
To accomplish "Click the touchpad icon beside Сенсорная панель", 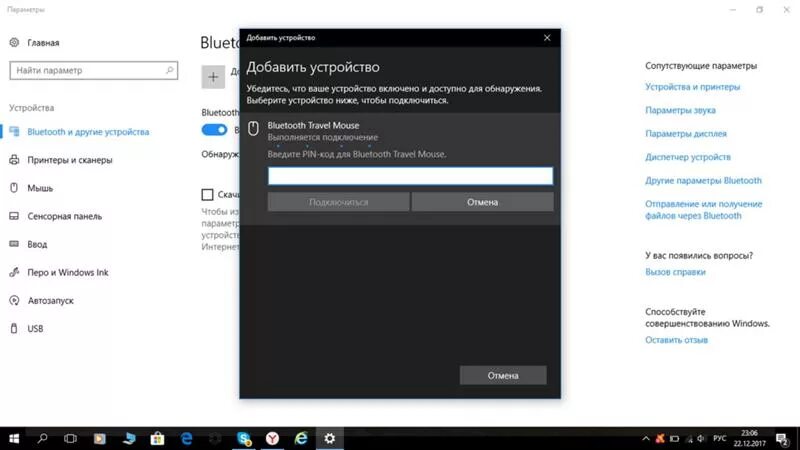I will coord(14,216).
